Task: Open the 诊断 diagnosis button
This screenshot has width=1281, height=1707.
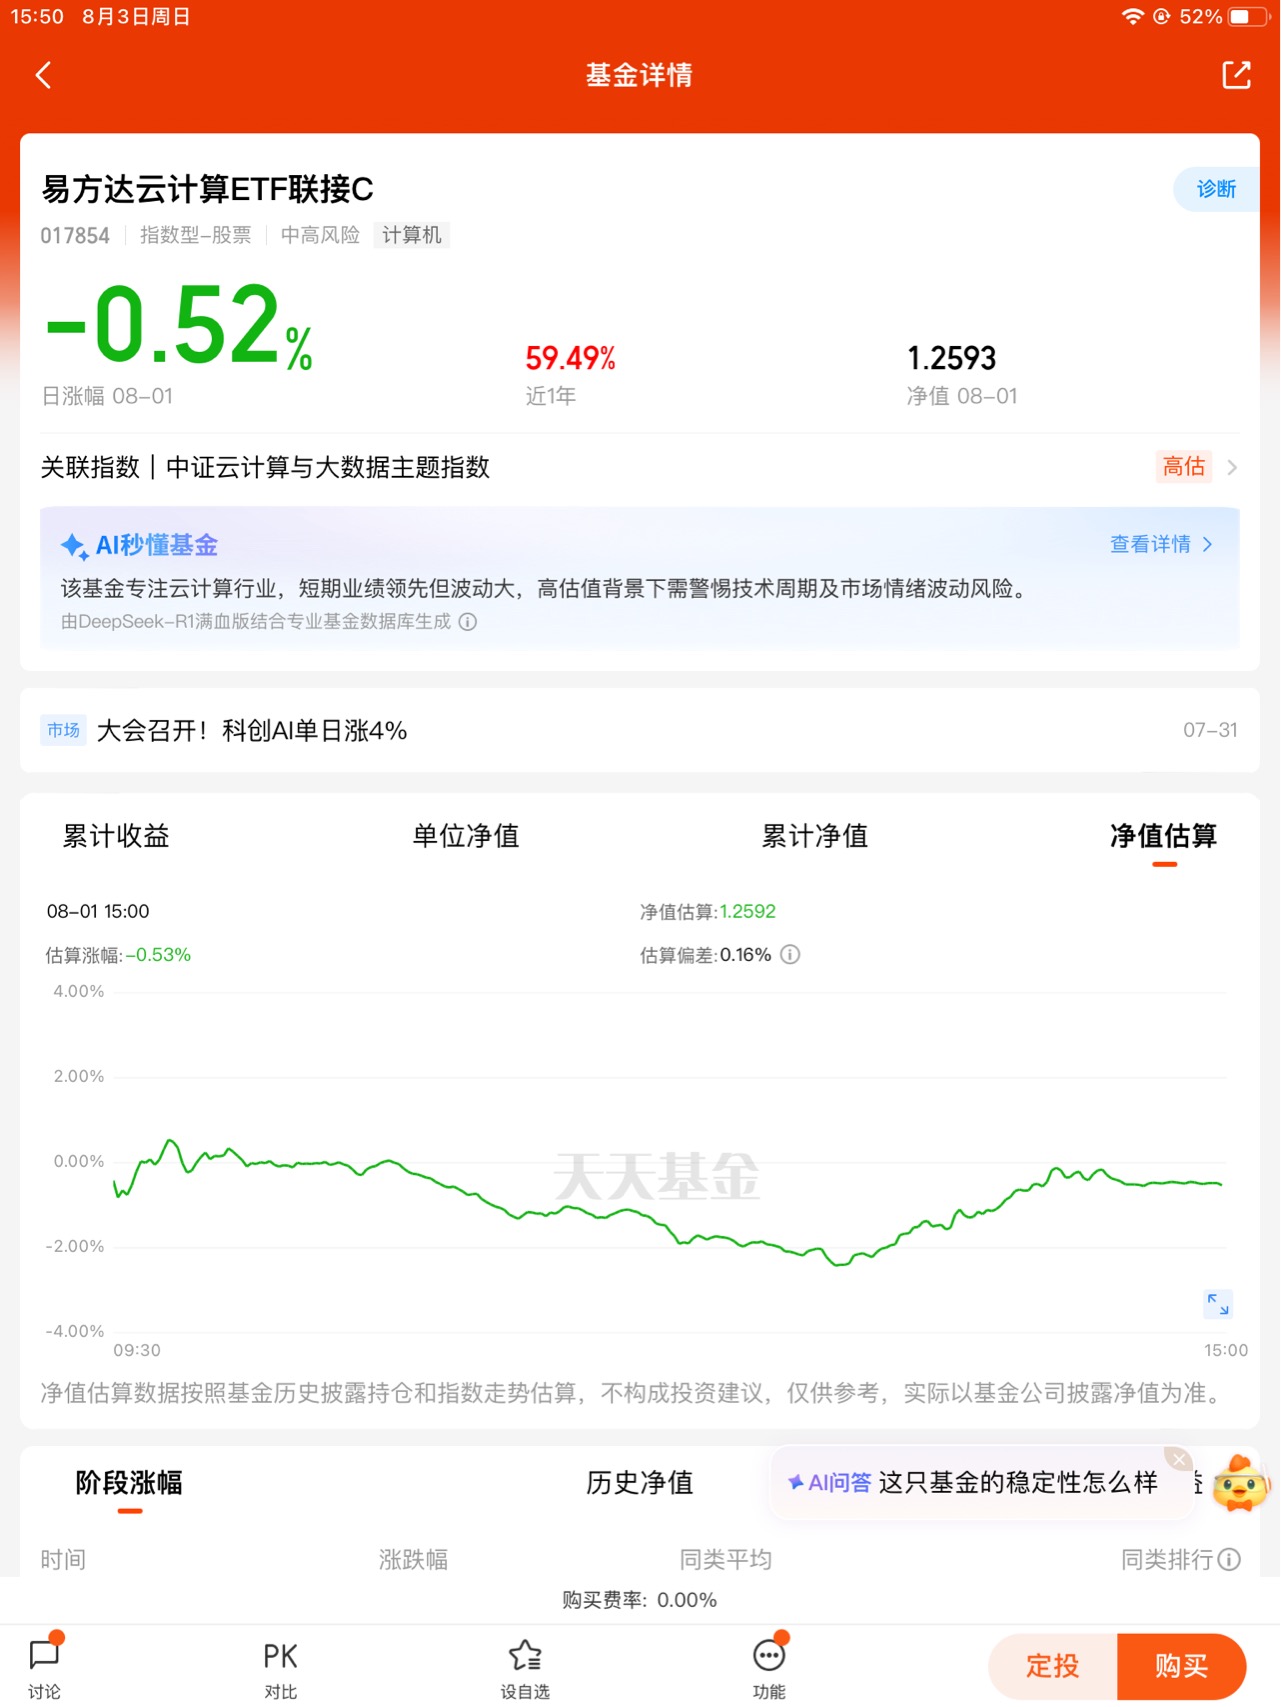Action: 1216,189
